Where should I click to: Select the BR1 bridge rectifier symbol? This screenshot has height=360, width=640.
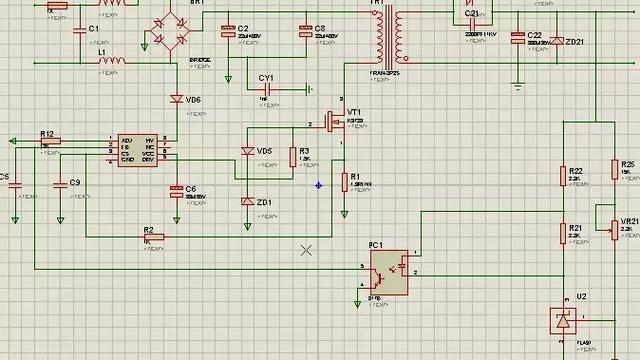pos(170,31)
